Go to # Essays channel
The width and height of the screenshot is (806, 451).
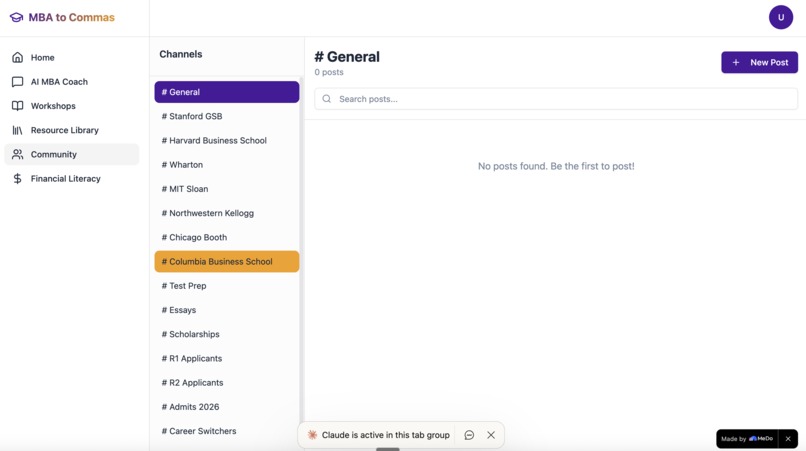[227, 310]
